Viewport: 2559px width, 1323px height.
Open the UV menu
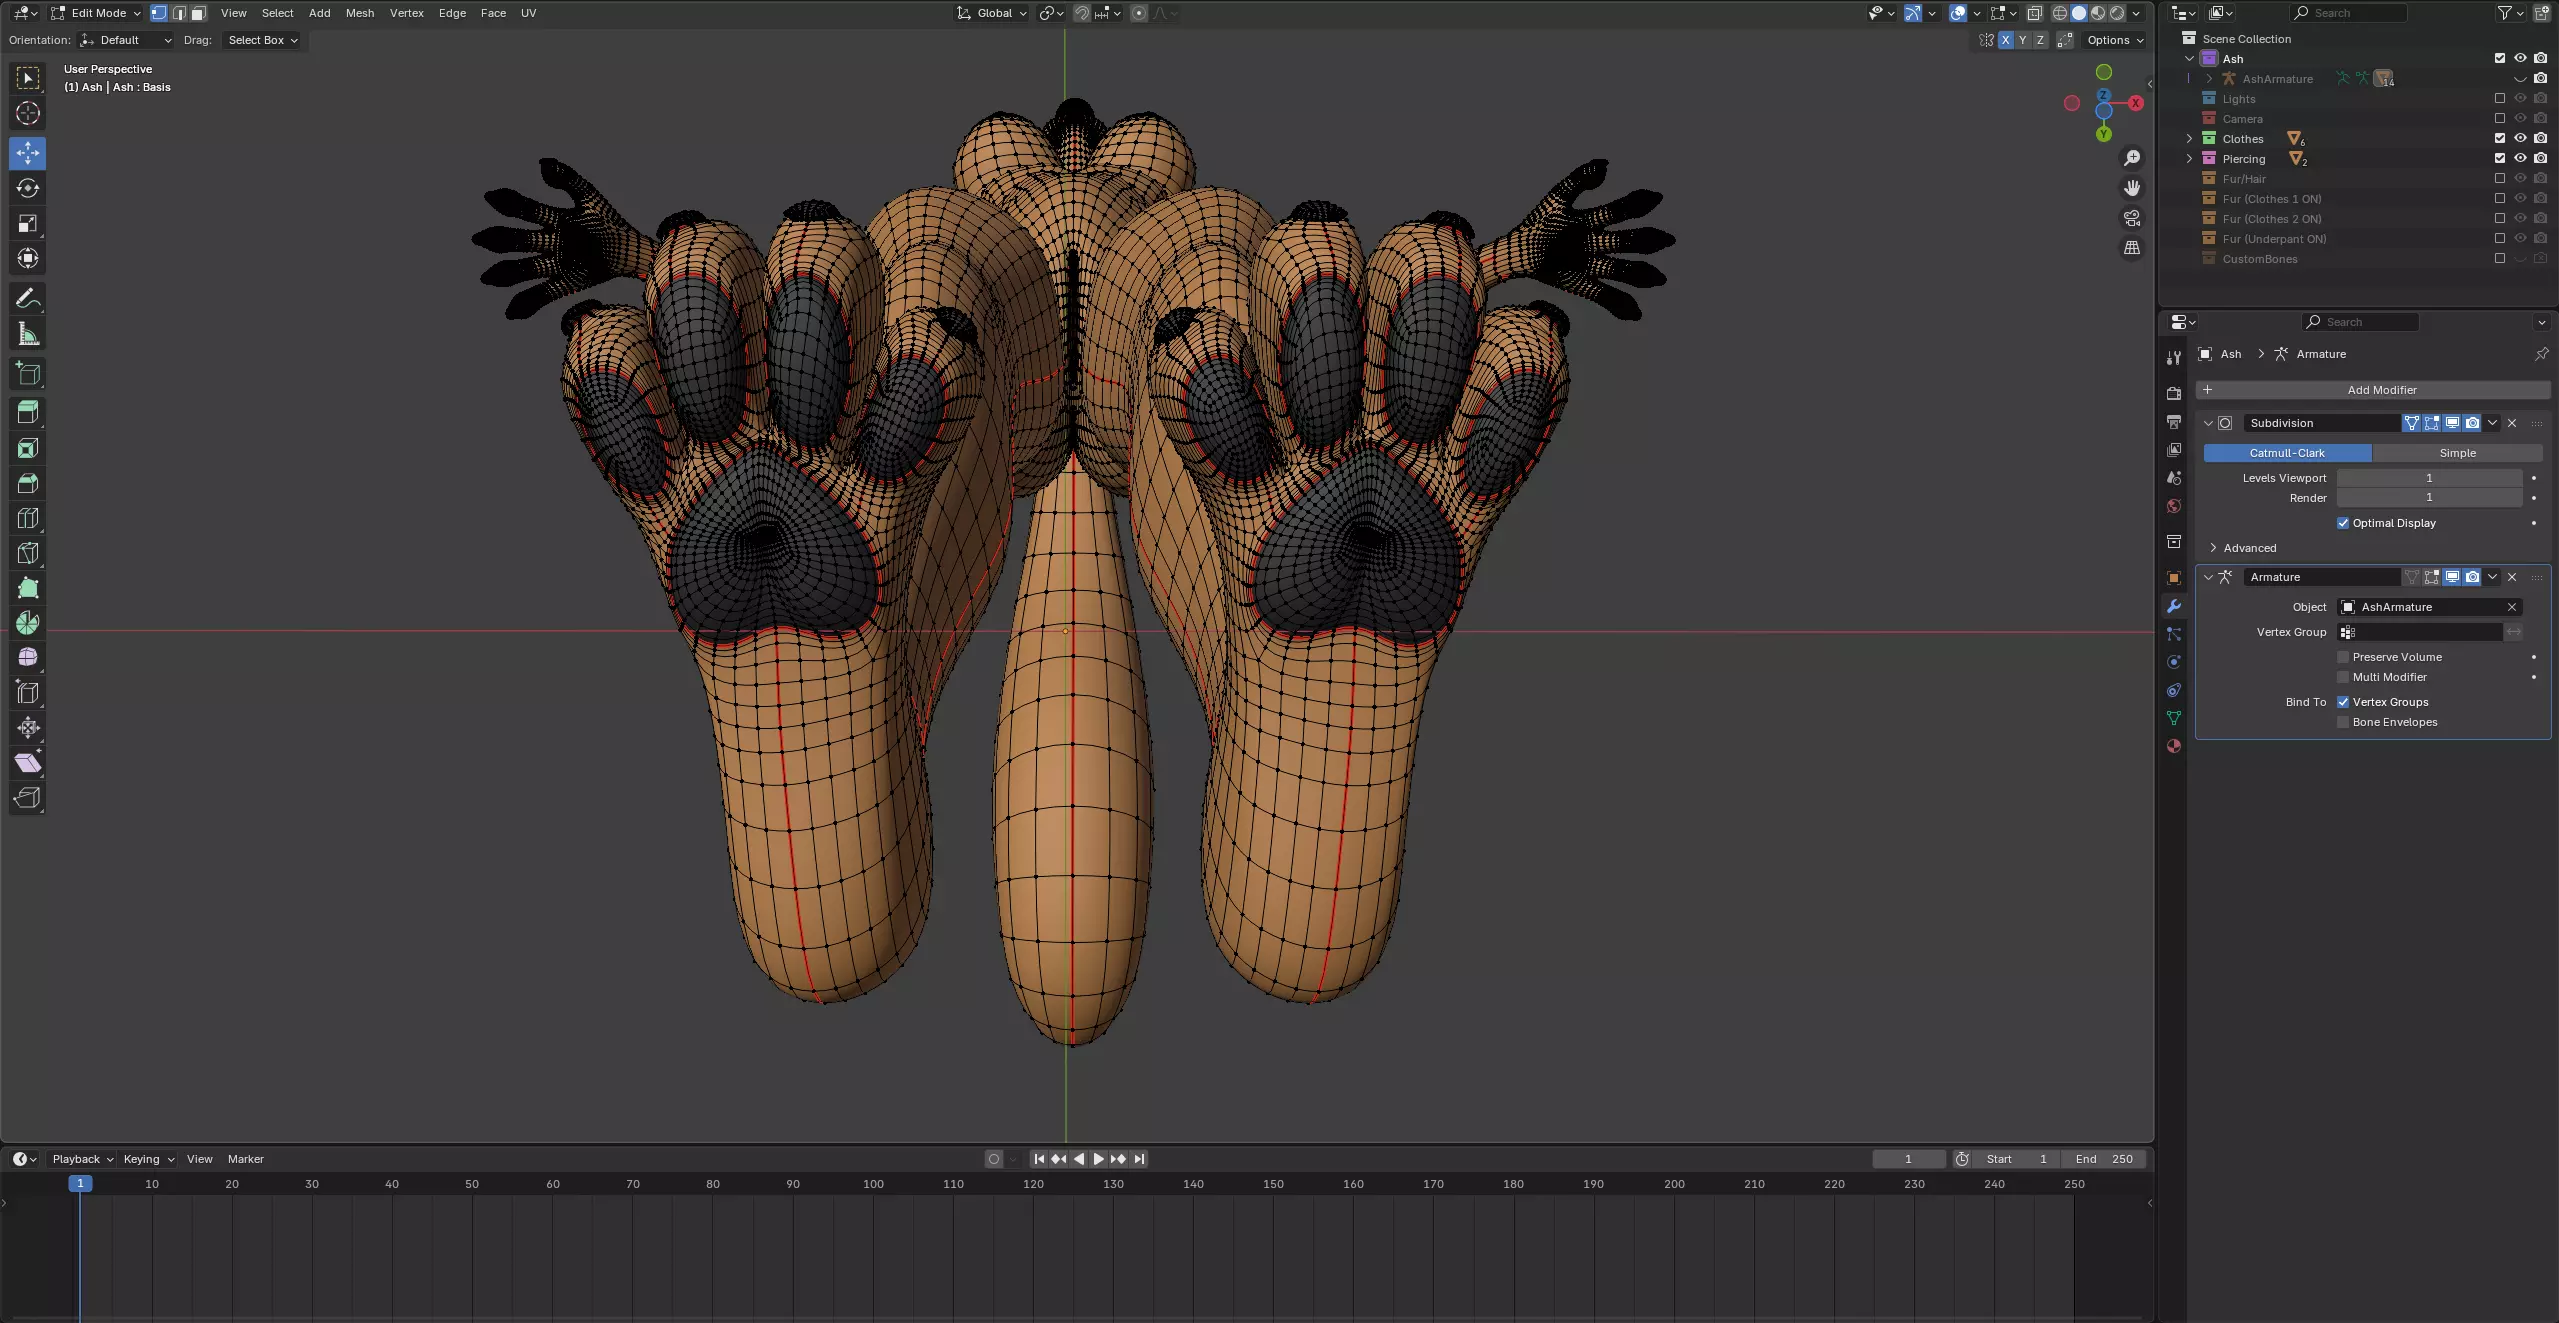pos(528,13)
